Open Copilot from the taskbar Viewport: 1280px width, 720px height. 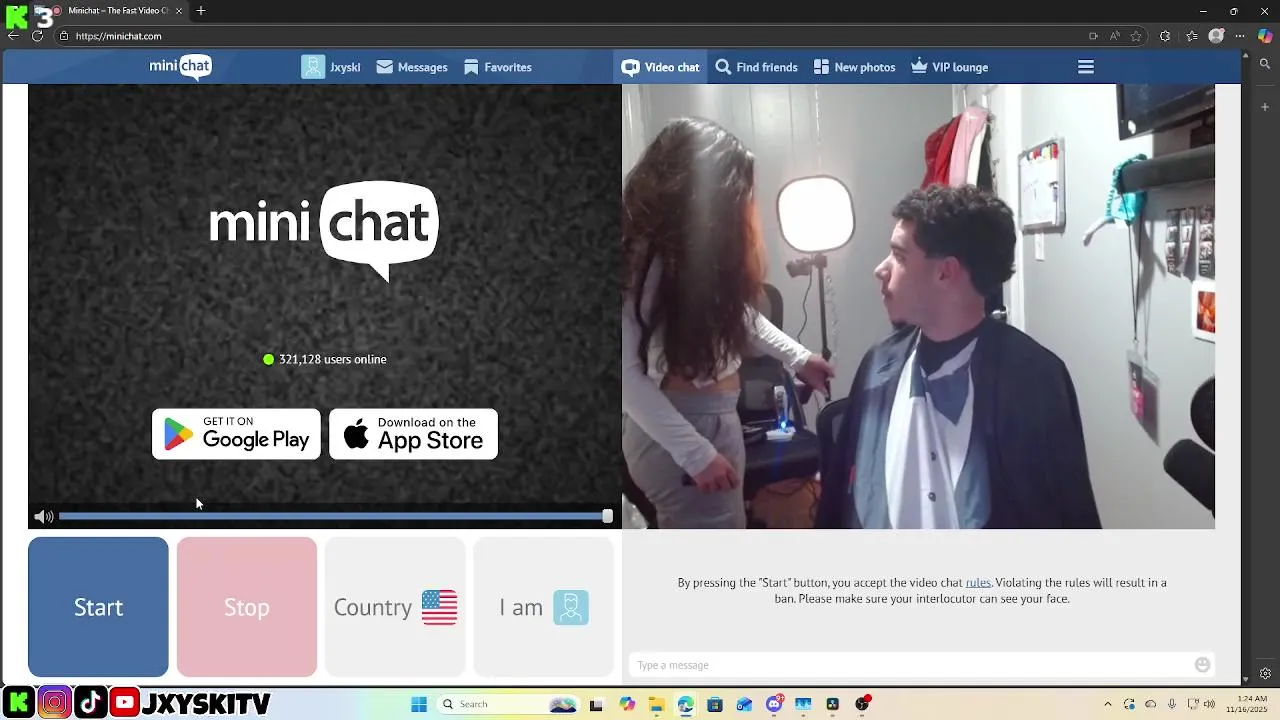(x=627, y=704)
